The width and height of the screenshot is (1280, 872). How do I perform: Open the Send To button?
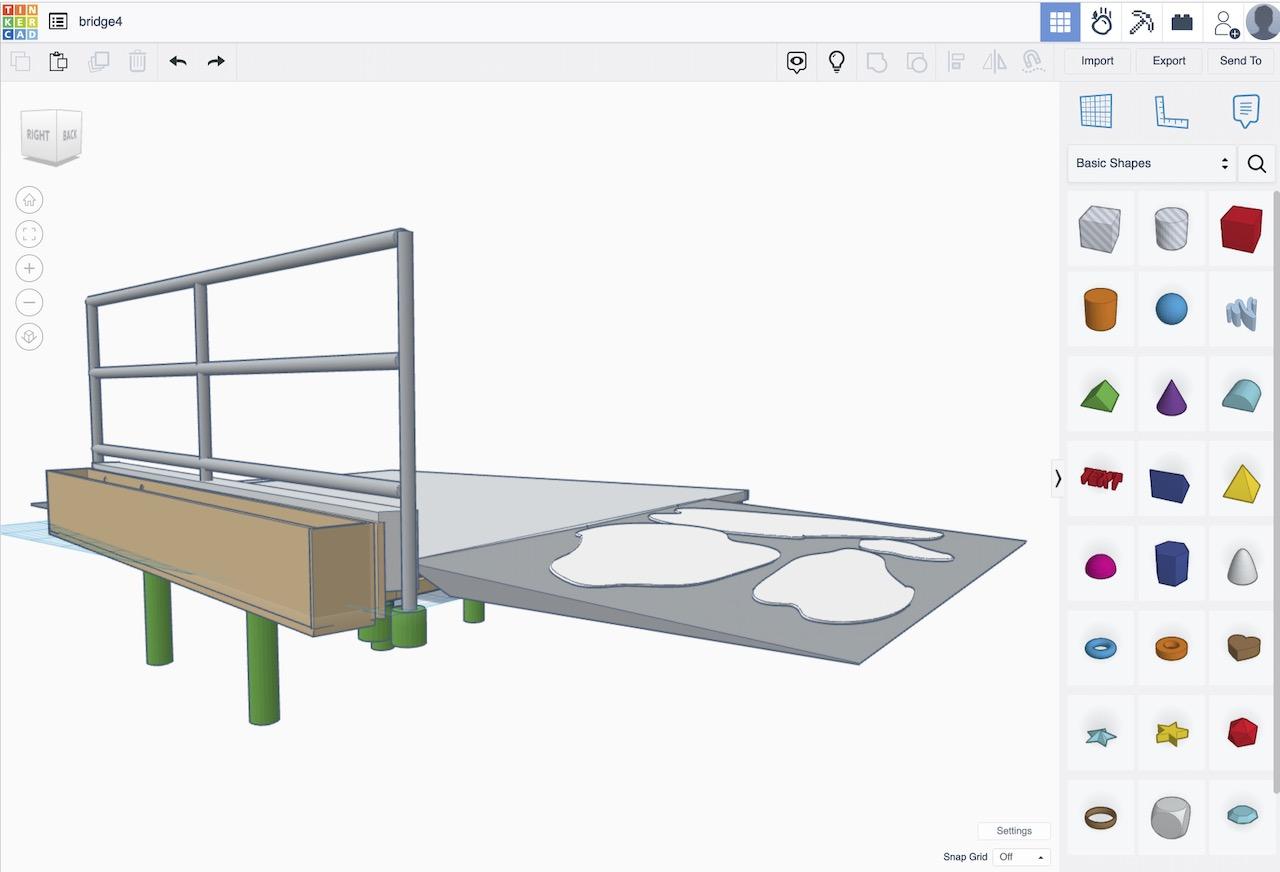(x=1240, y=61)
